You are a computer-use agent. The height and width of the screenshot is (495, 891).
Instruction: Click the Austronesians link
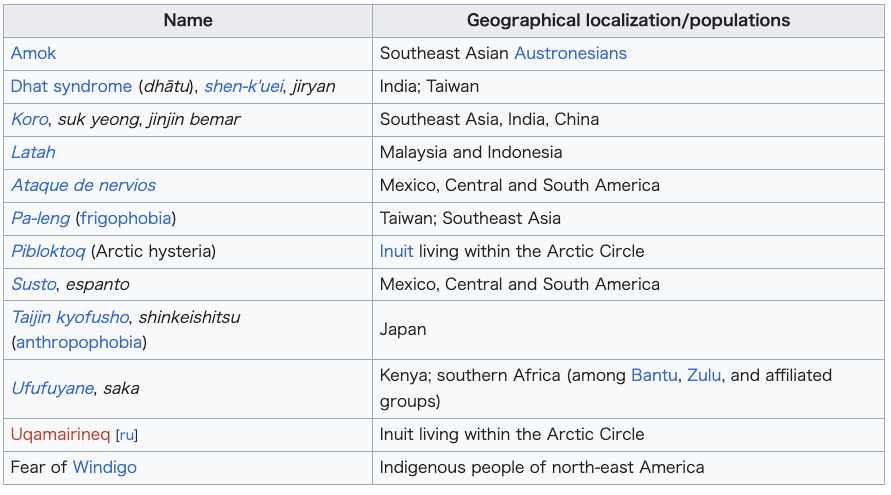click(570, 53)
